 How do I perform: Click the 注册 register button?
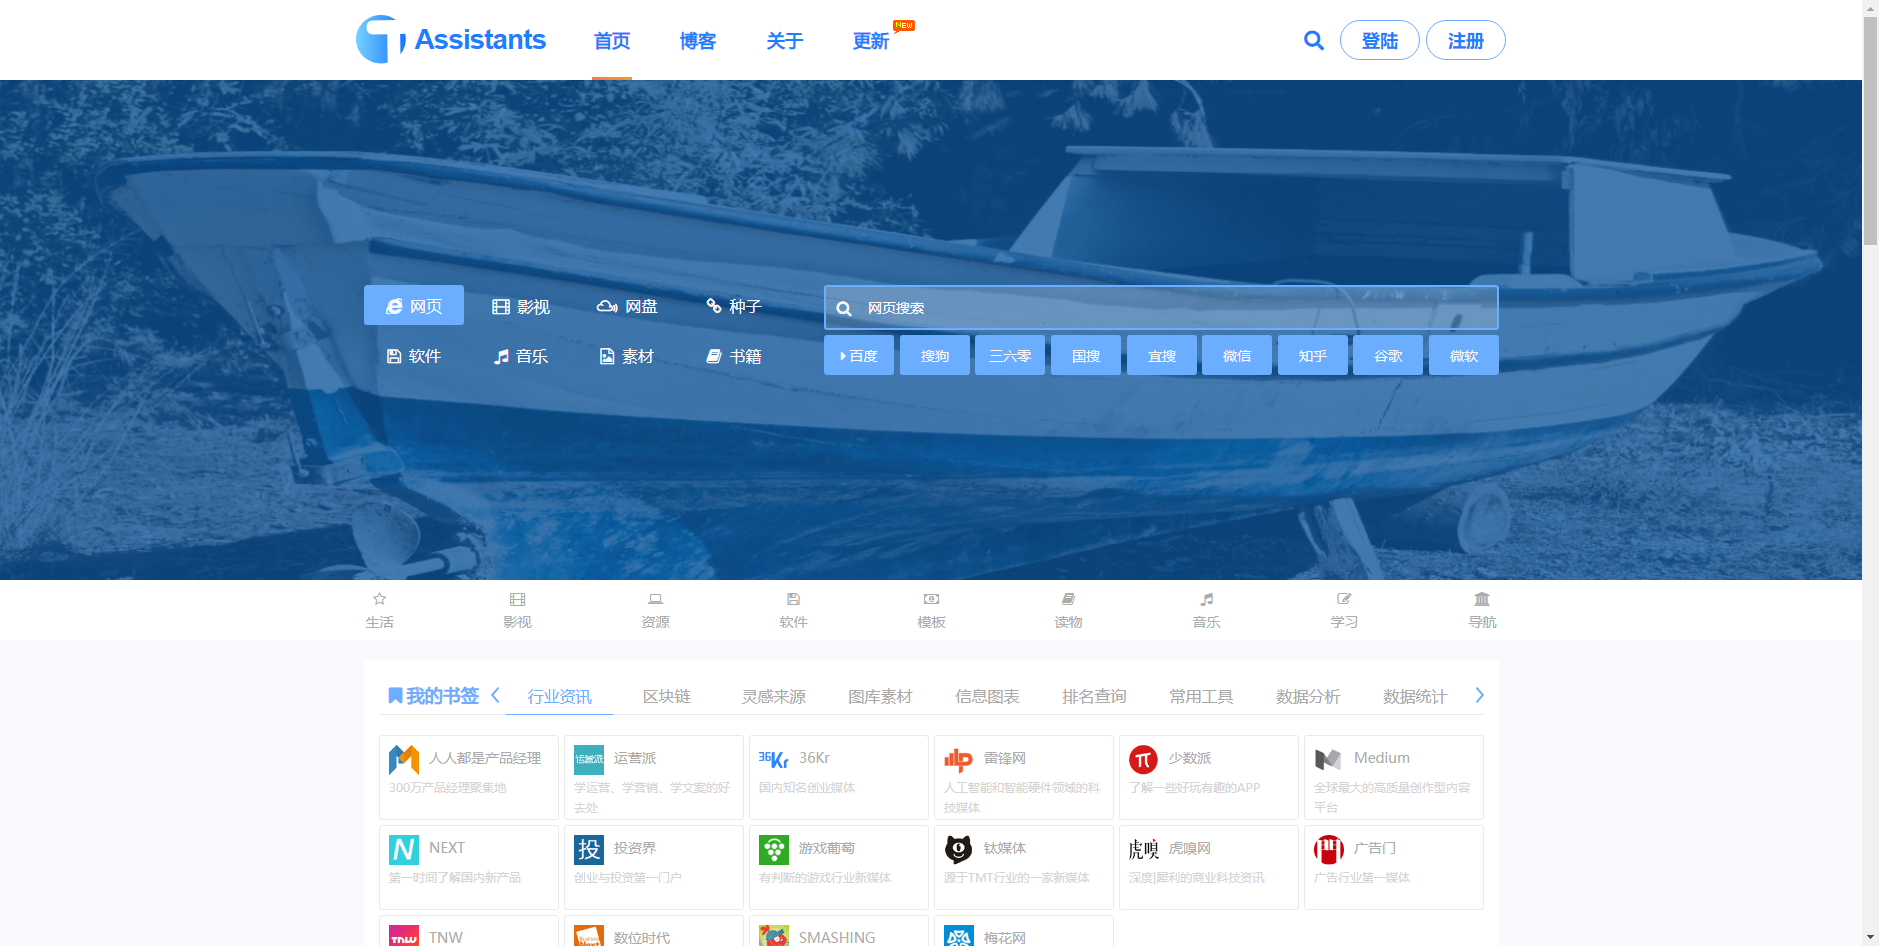[x=1465, y=40]
